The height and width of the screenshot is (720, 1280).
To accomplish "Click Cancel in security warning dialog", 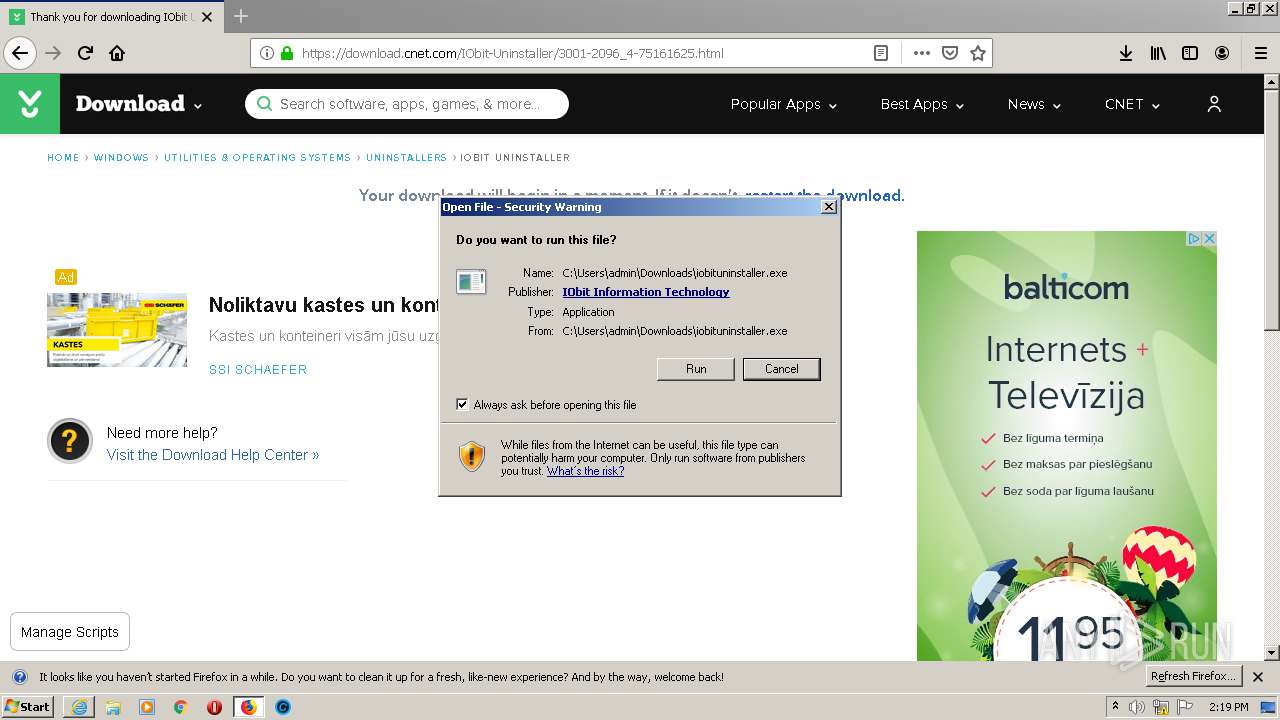I will click(782, 369).
